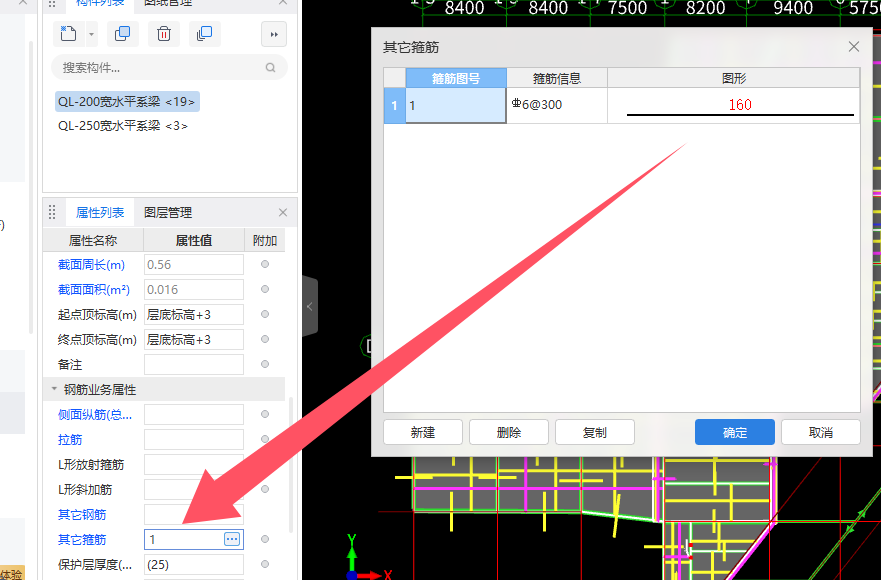Click 附加 column header

pyautogui.click(x=265, y=241)
